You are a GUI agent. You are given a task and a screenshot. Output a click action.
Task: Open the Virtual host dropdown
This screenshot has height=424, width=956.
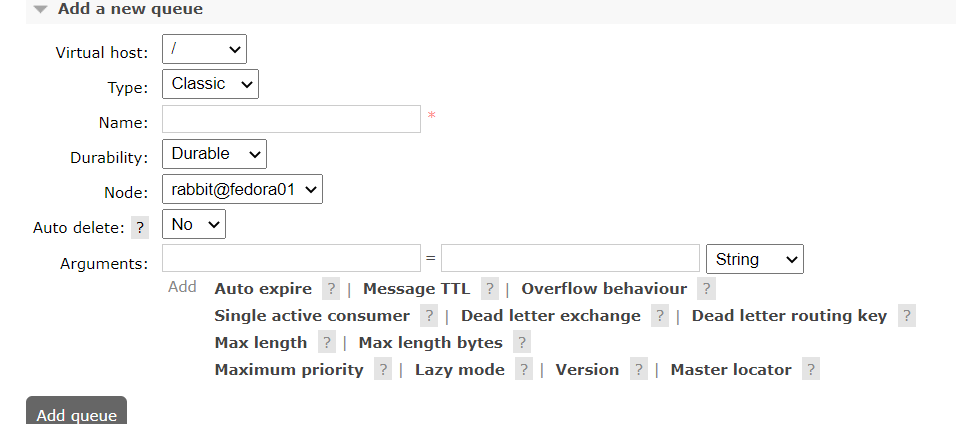pos(204,49)
